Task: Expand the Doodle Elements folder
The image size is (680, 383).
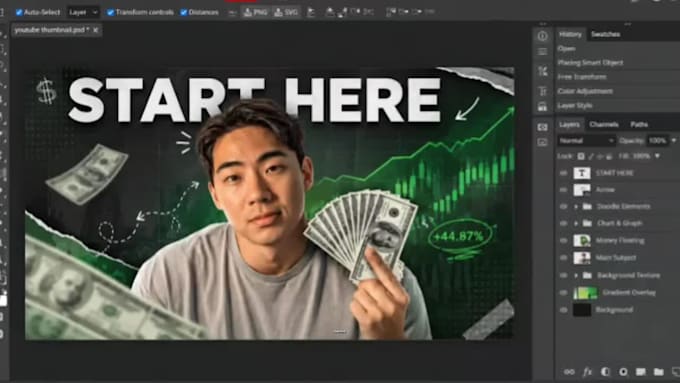Action: coord(576,206)
